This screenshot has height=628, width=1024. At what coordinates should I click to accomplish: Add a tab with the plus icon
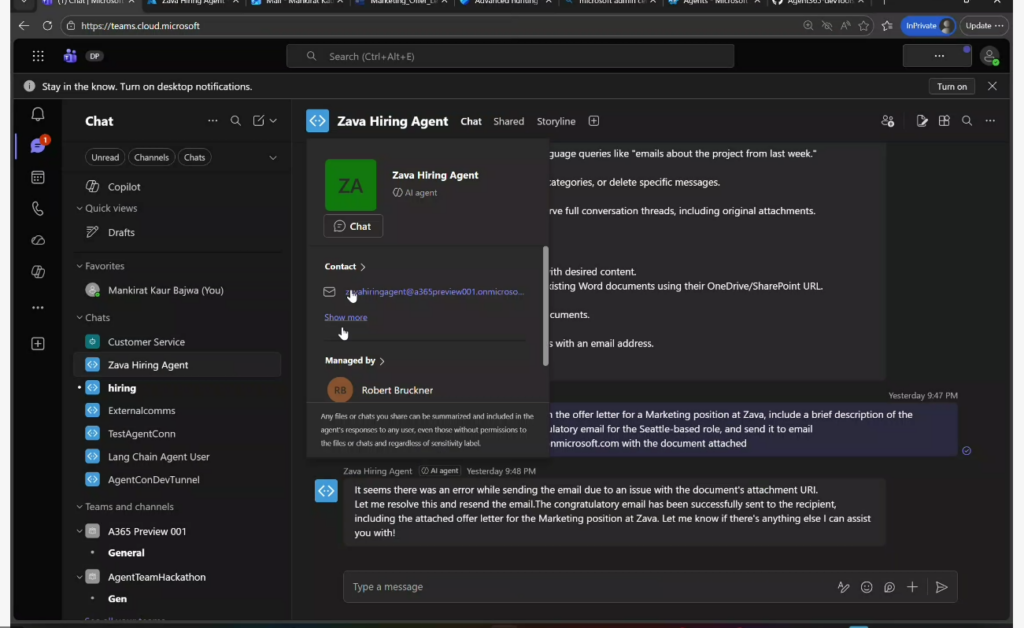tap(594, 121)
